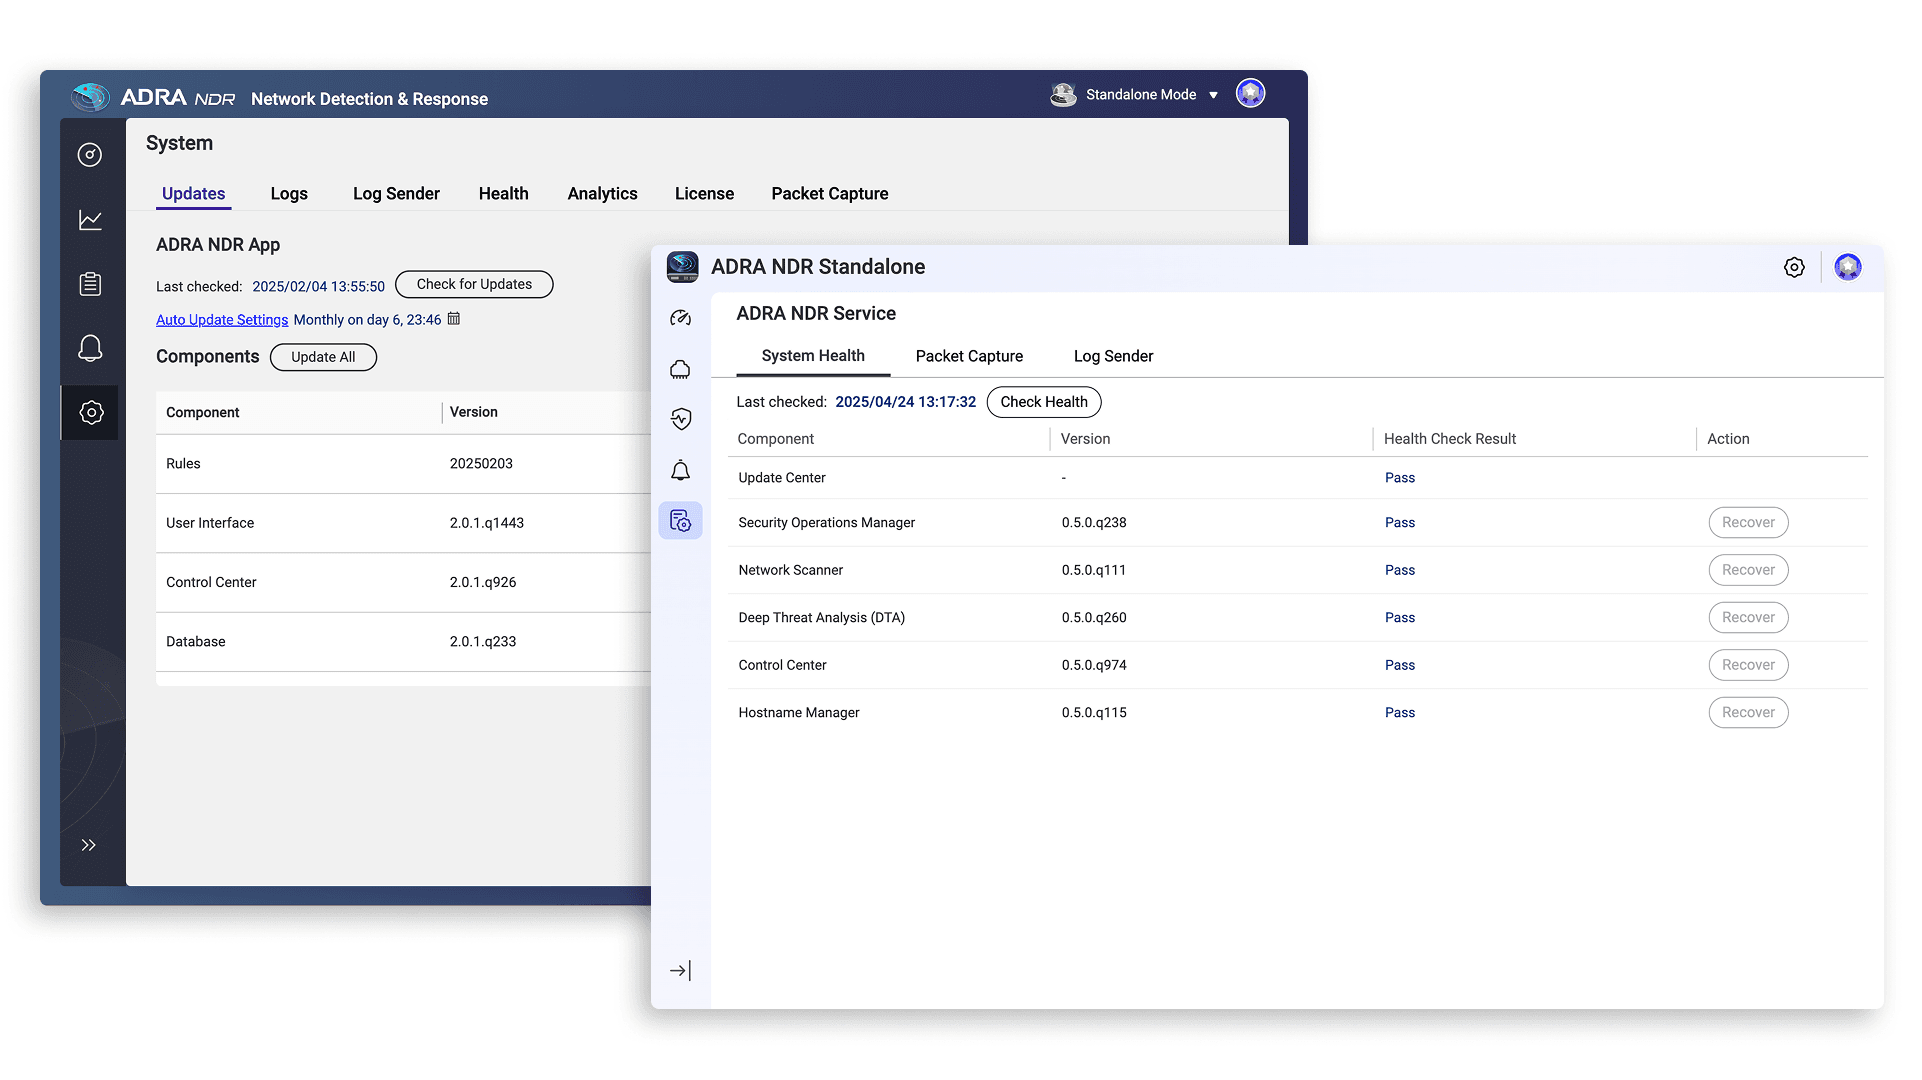Screen dimensions: 1922x1080
Task: Click the ADRA NDR radar logo icon
Action: [x=90, y=97]
